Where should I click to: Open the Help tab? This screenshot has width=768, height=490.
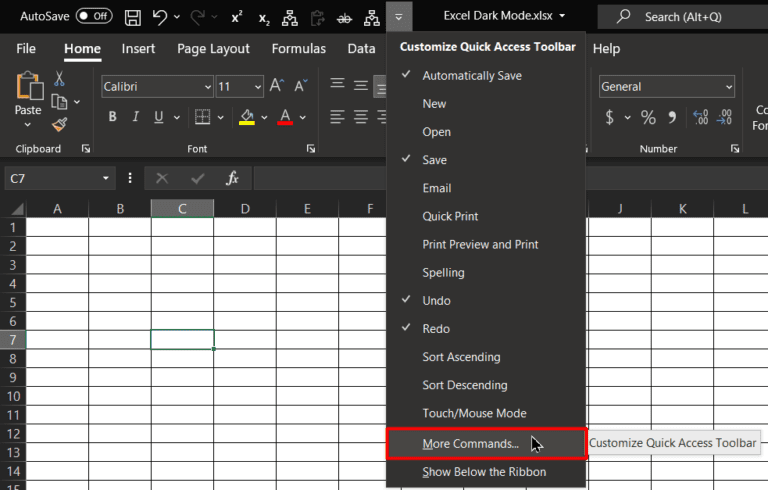(x=606, y=49)
